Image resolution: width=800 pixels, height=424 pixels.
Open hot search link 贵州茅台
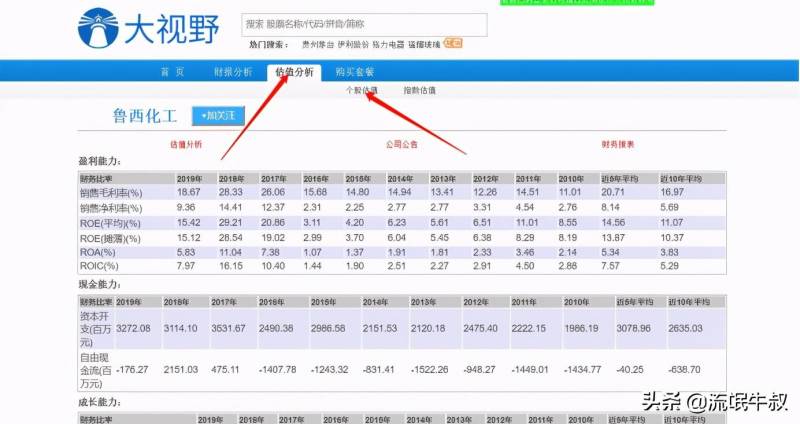318,45
